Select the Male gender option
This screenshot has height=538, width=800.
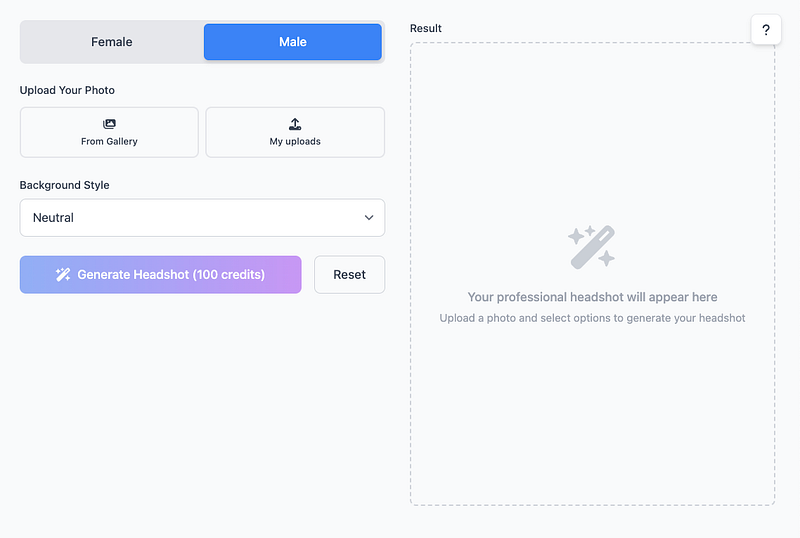click(293, 42)
